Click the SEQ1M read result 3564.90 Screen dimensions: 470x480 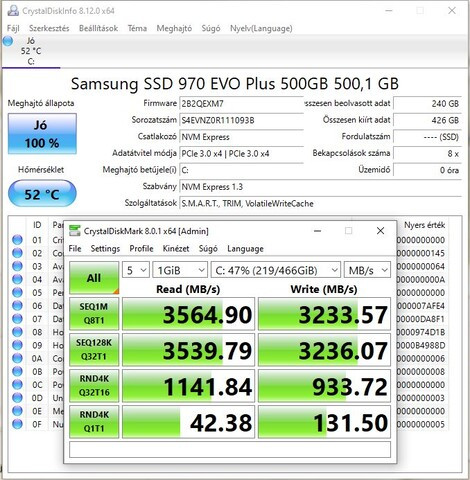(x=188, y=314)
